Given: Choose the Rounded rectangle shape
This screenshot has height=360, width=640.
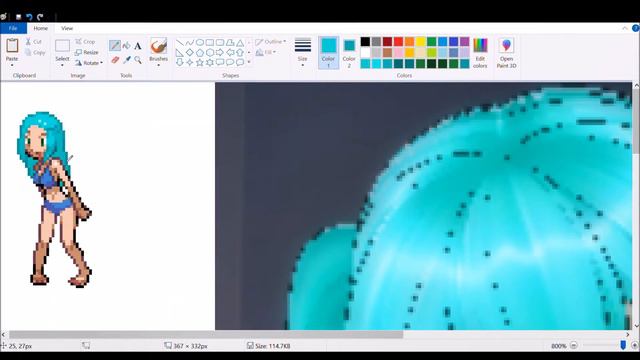Looking at the screenshot, I should pos(220,42).
